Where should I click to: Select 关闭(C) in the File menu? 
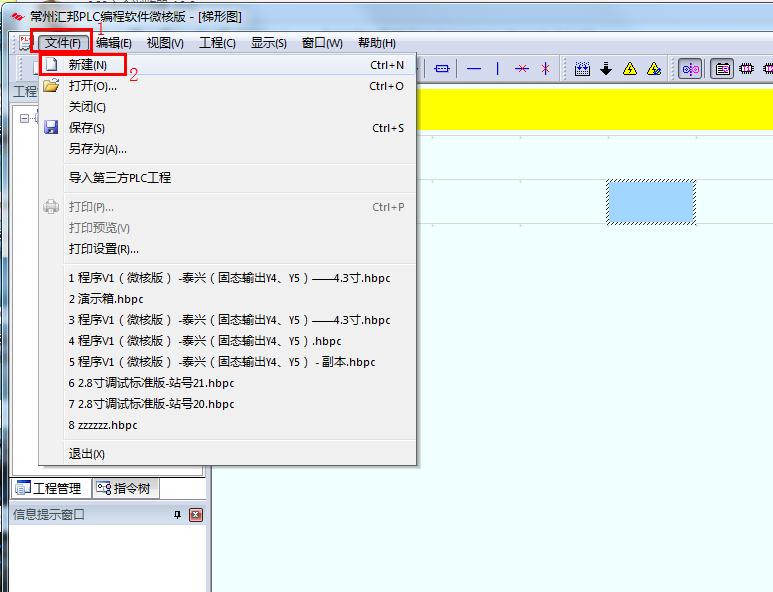click(x=228, y=107)
